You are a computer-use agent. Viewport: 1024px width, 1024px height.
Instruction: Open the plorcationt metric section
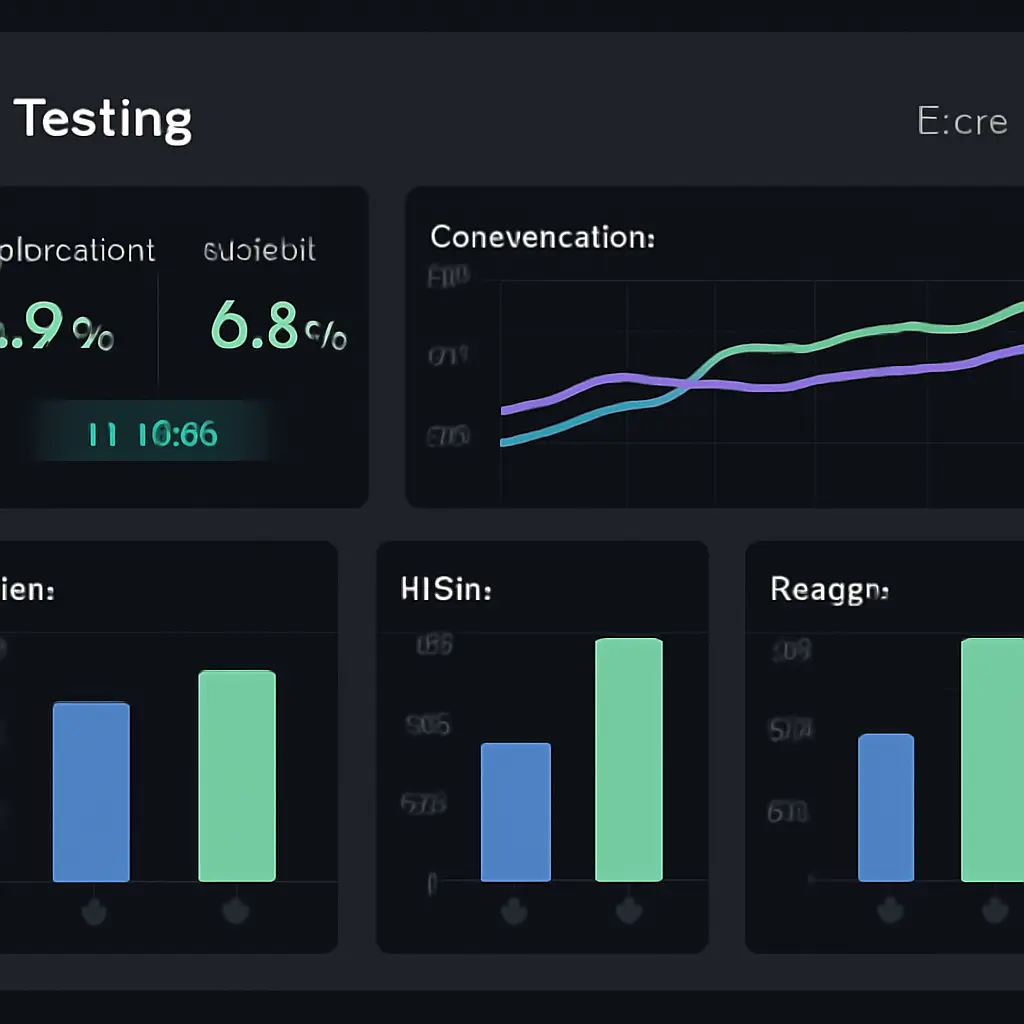(x=78, y=250)
